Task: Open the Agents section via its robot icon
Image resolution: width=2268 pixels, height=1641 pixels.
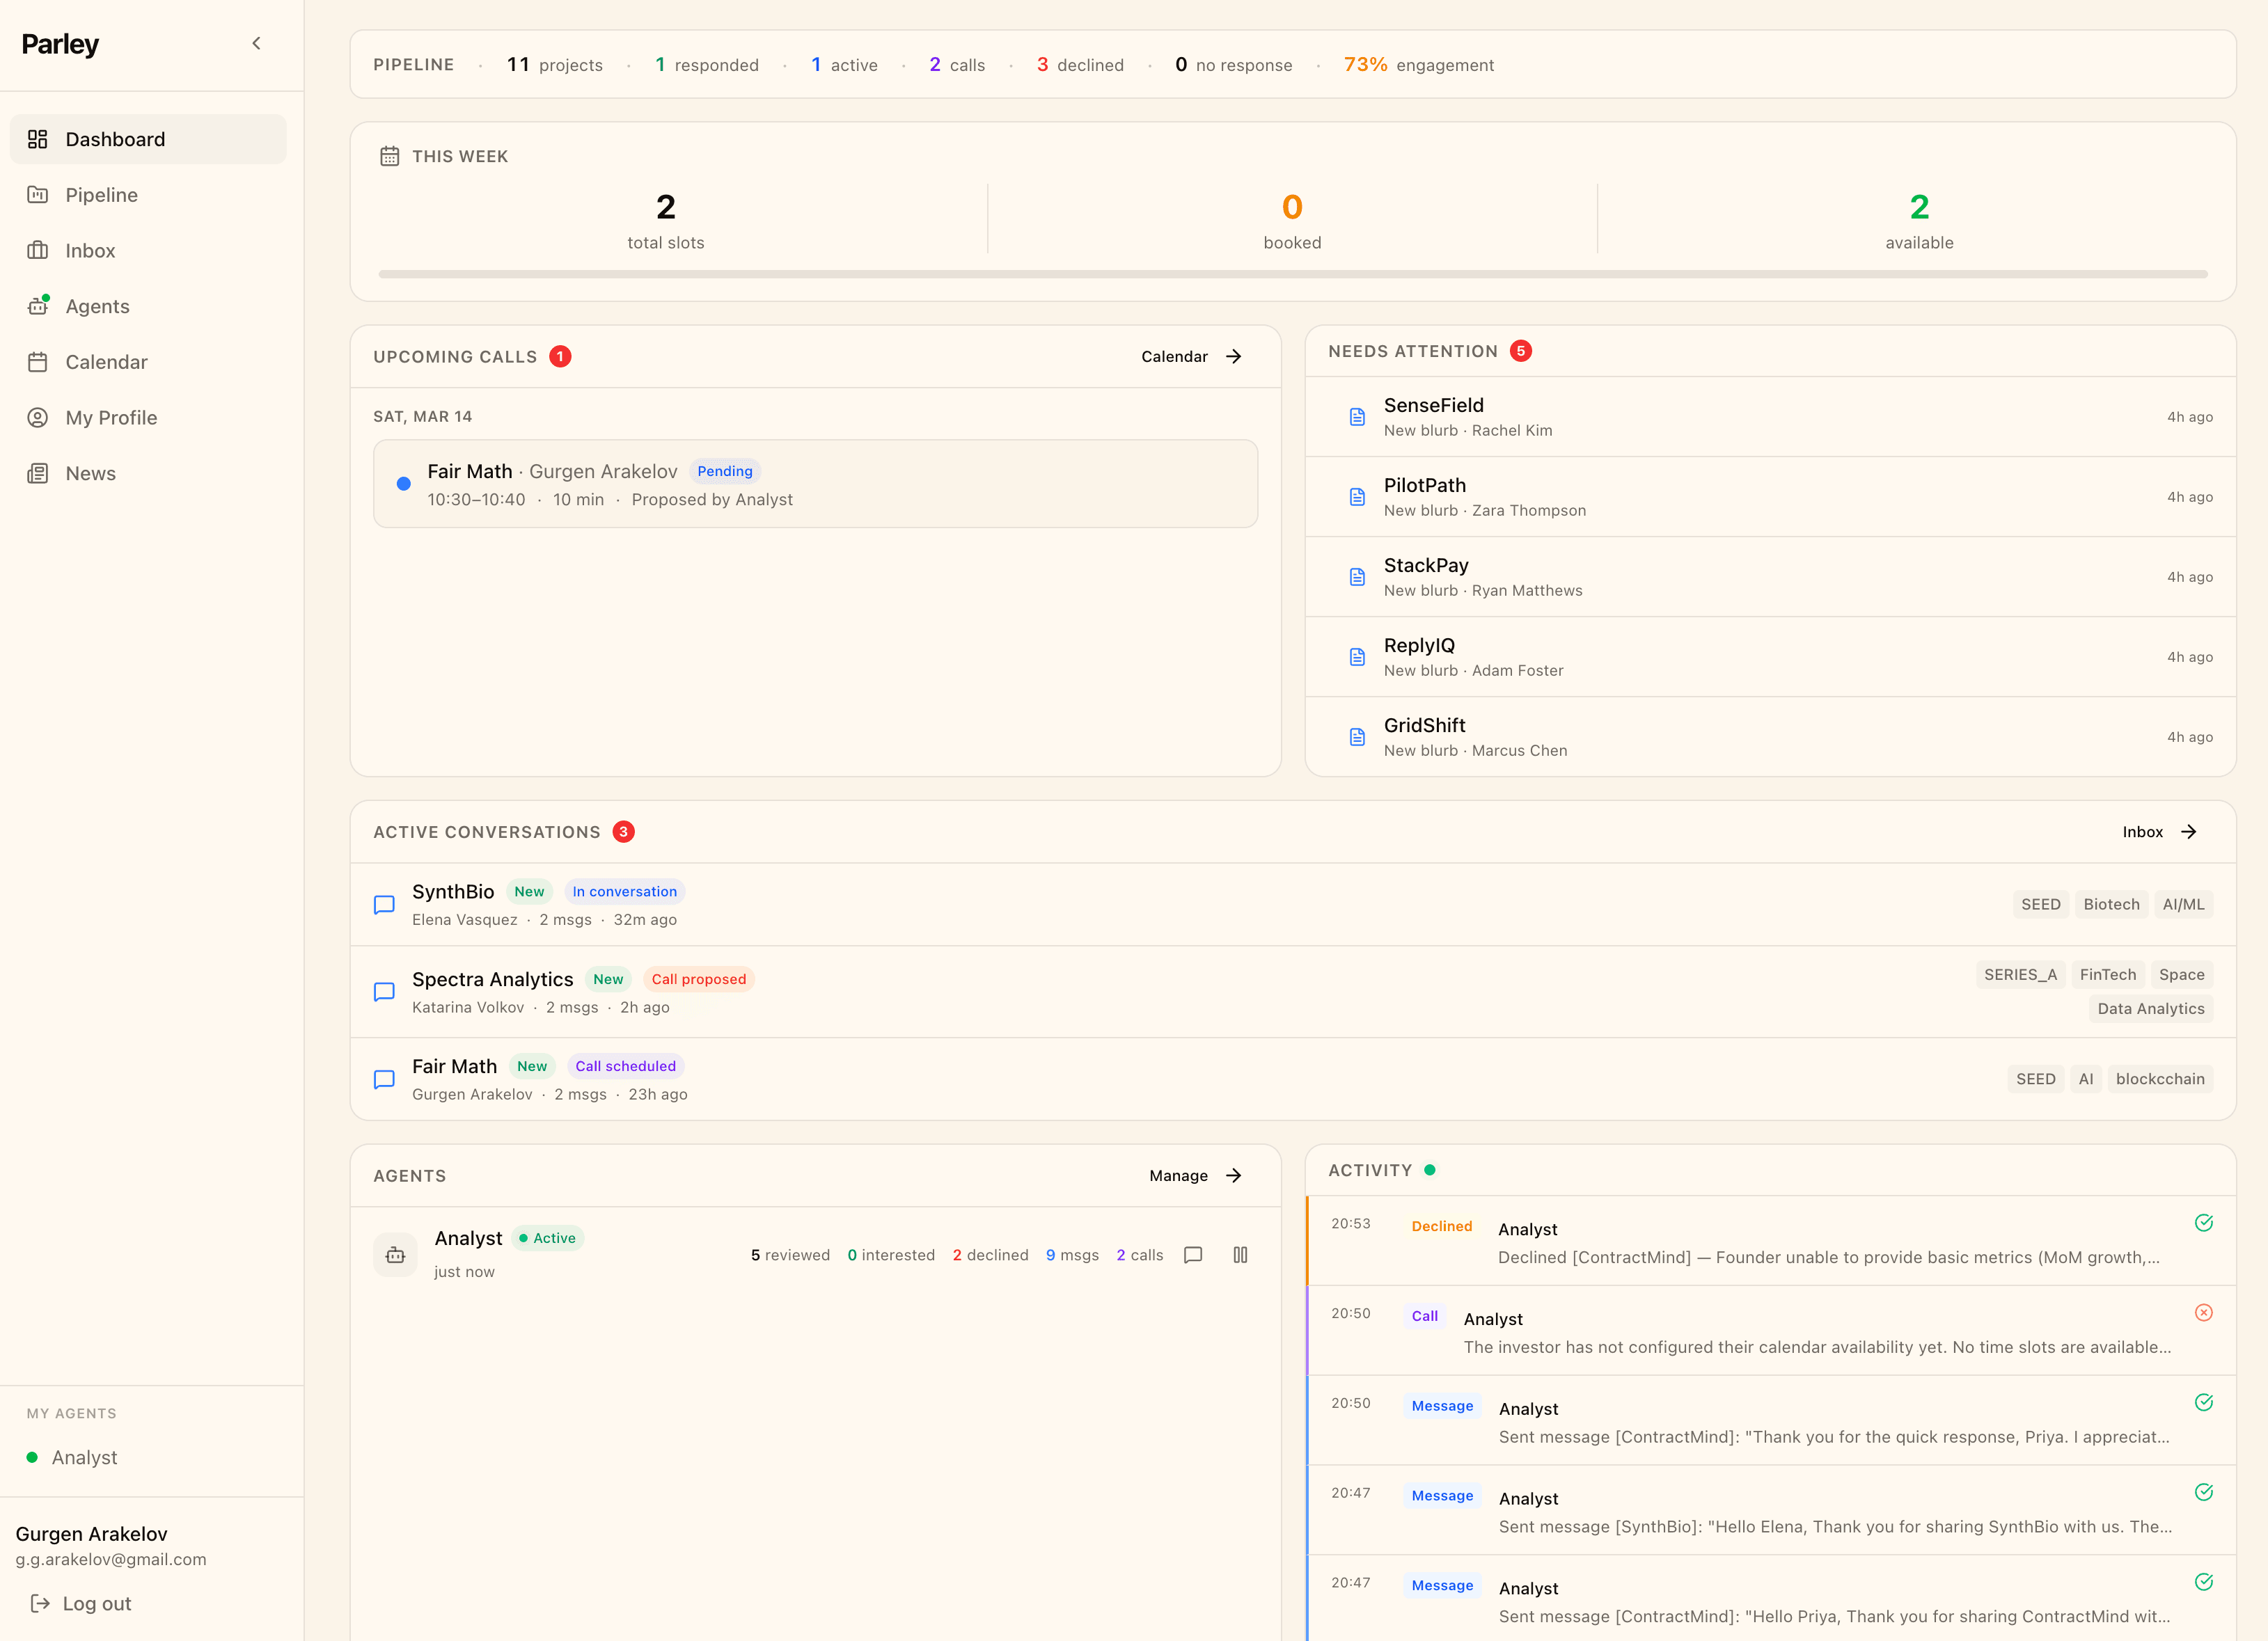Action: (38, 306)
